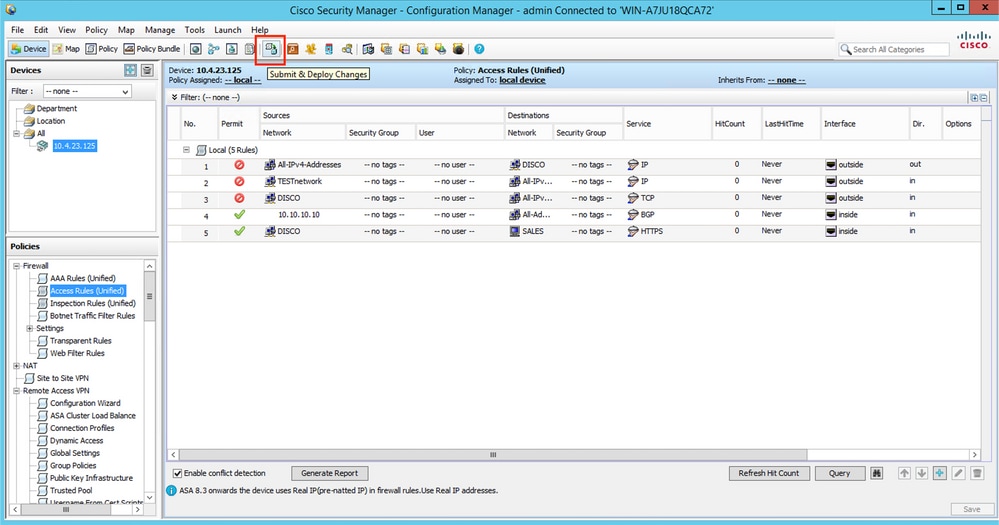Select Botnet Traffic Filter Rules policy
Screen dimensions: 999x525
[x=92, y=316]
